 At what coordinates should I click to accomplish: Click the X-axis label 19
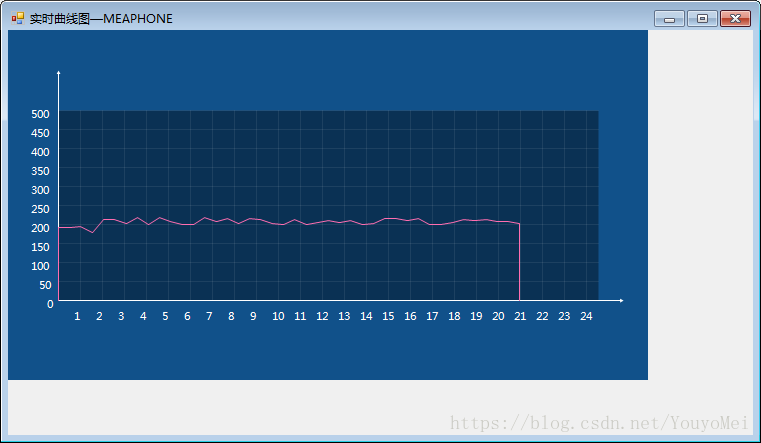[476, 316]
